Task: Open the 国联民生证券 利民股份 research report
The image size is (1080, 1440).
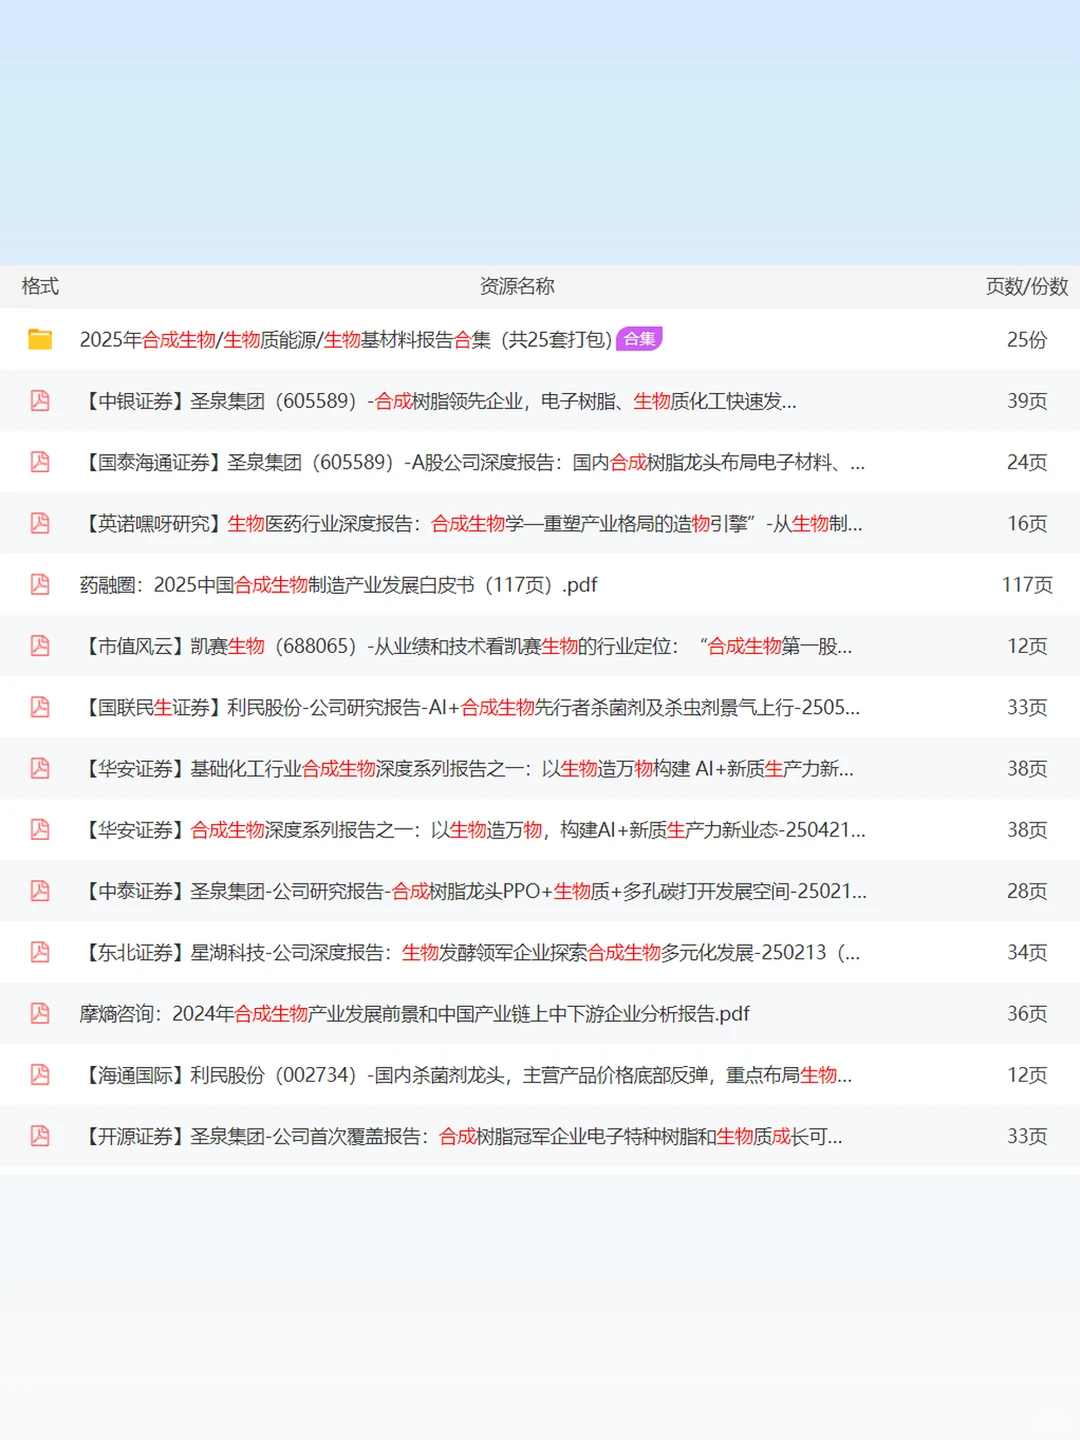Action: (470, 707)
